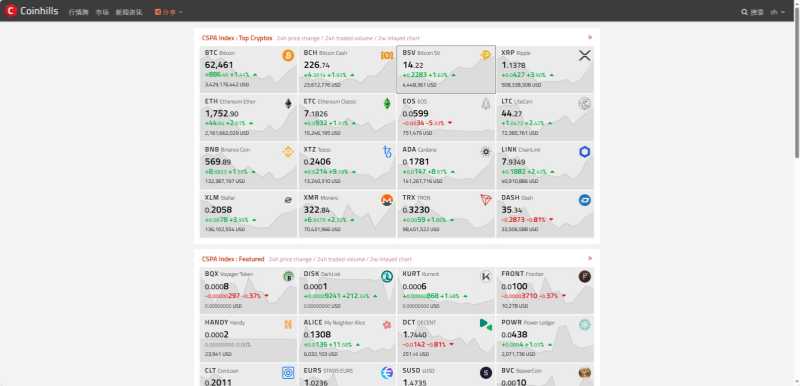Click the SUSD dark round icon
The width and height of the screenshot is (800, 386).
486,373
